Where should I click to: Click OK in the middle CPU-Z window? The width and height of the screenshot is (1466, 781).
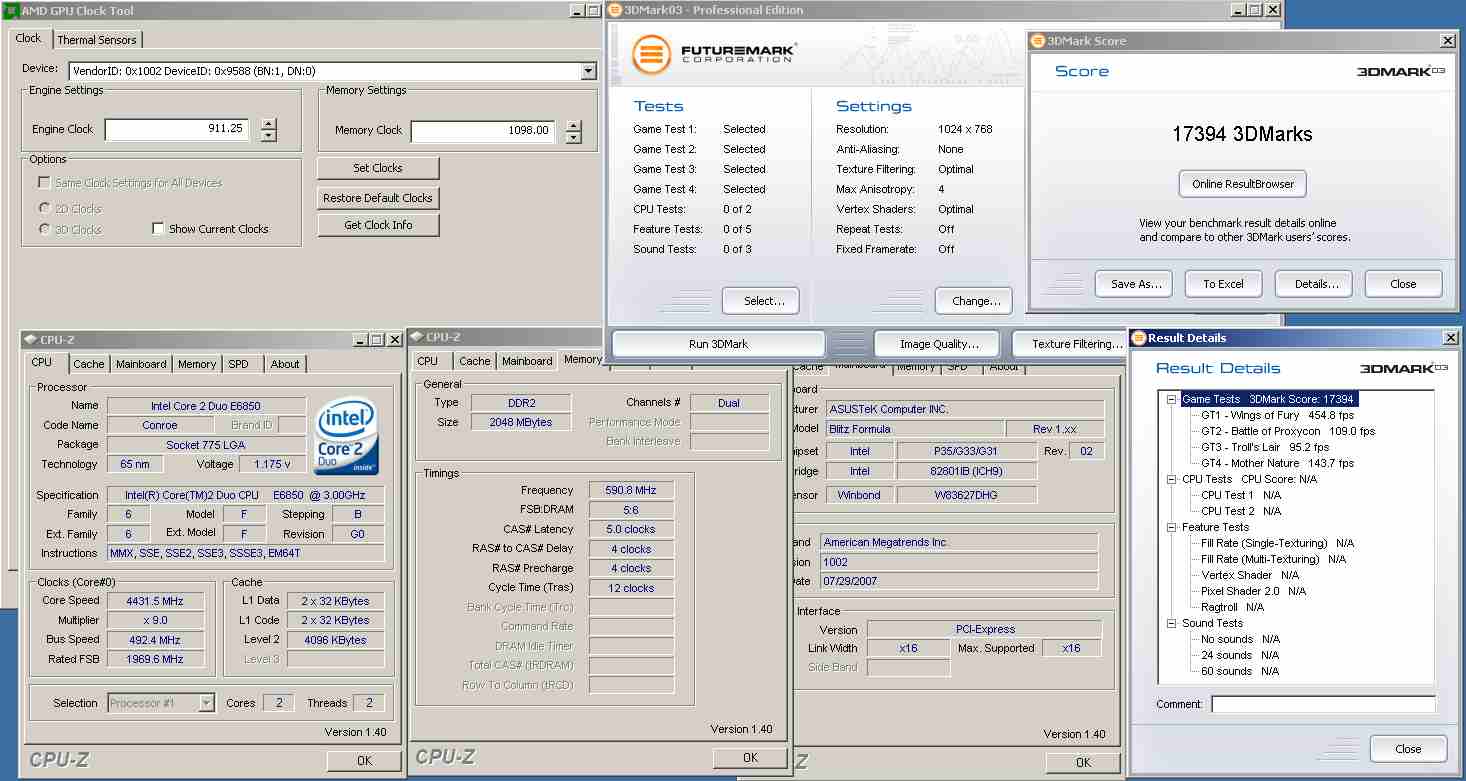(750, 758)
